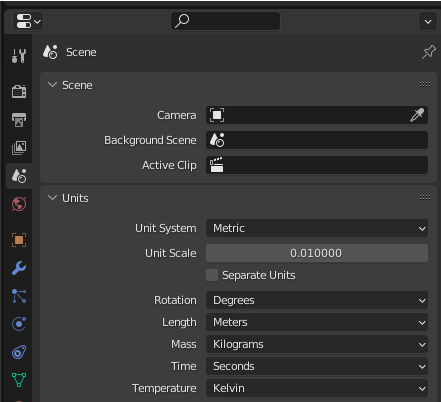Open the World properties tab
The width and height of the screenshot is (441, 402).
tap(19, 204)
